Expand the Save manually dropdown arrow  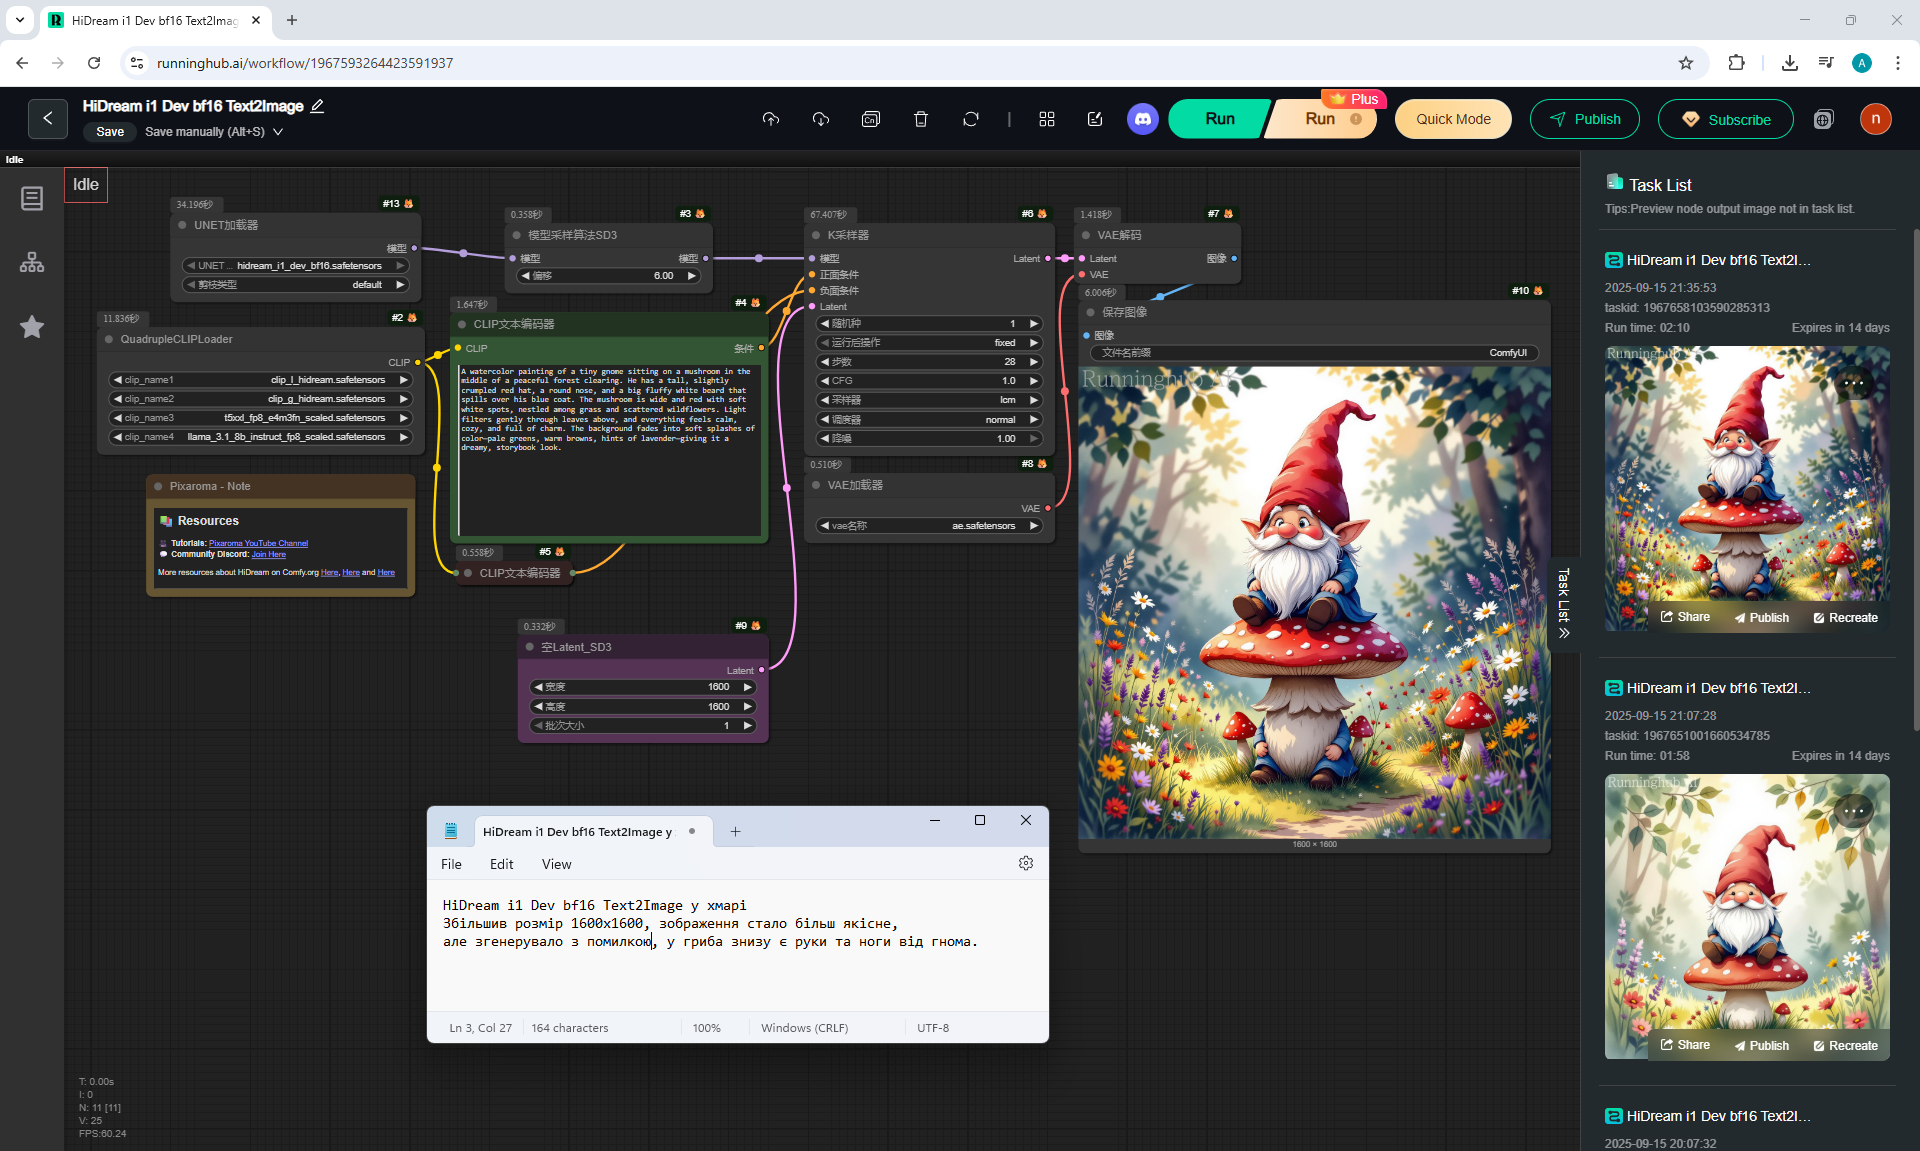pyautogui.click(x=278, y=132)
